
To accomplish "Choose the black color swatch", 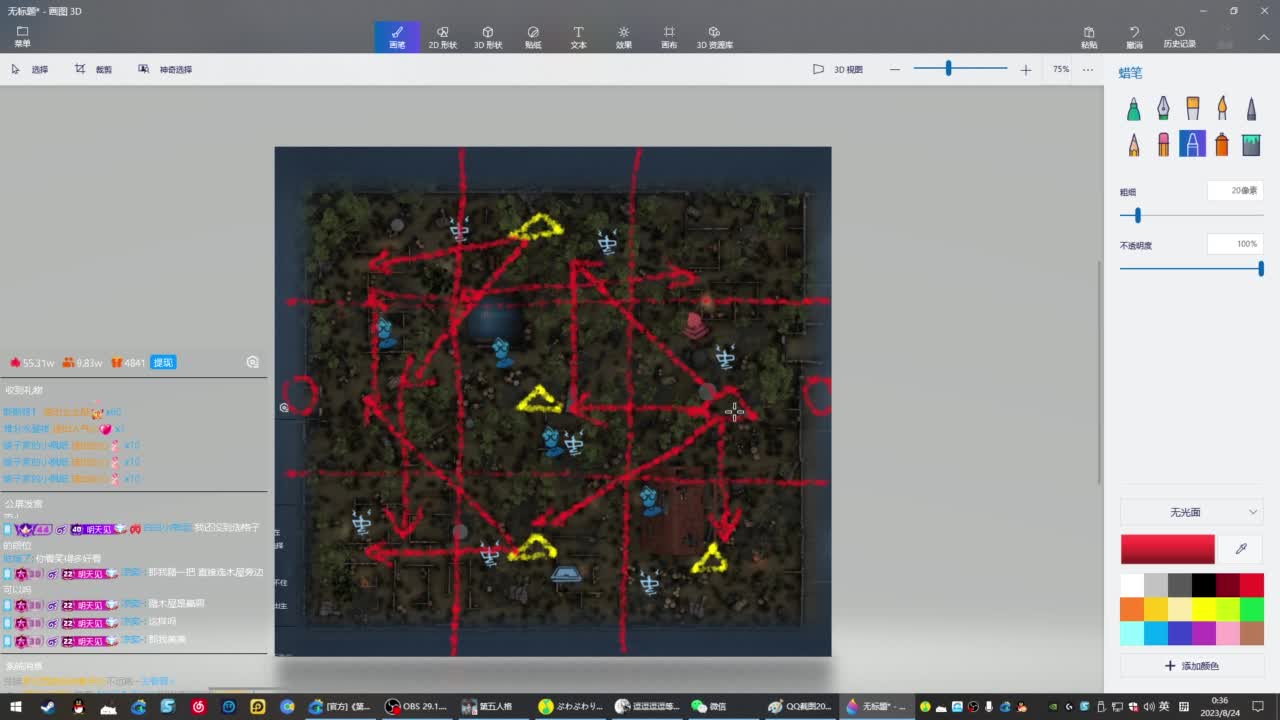I will [x=1204, y=585].
